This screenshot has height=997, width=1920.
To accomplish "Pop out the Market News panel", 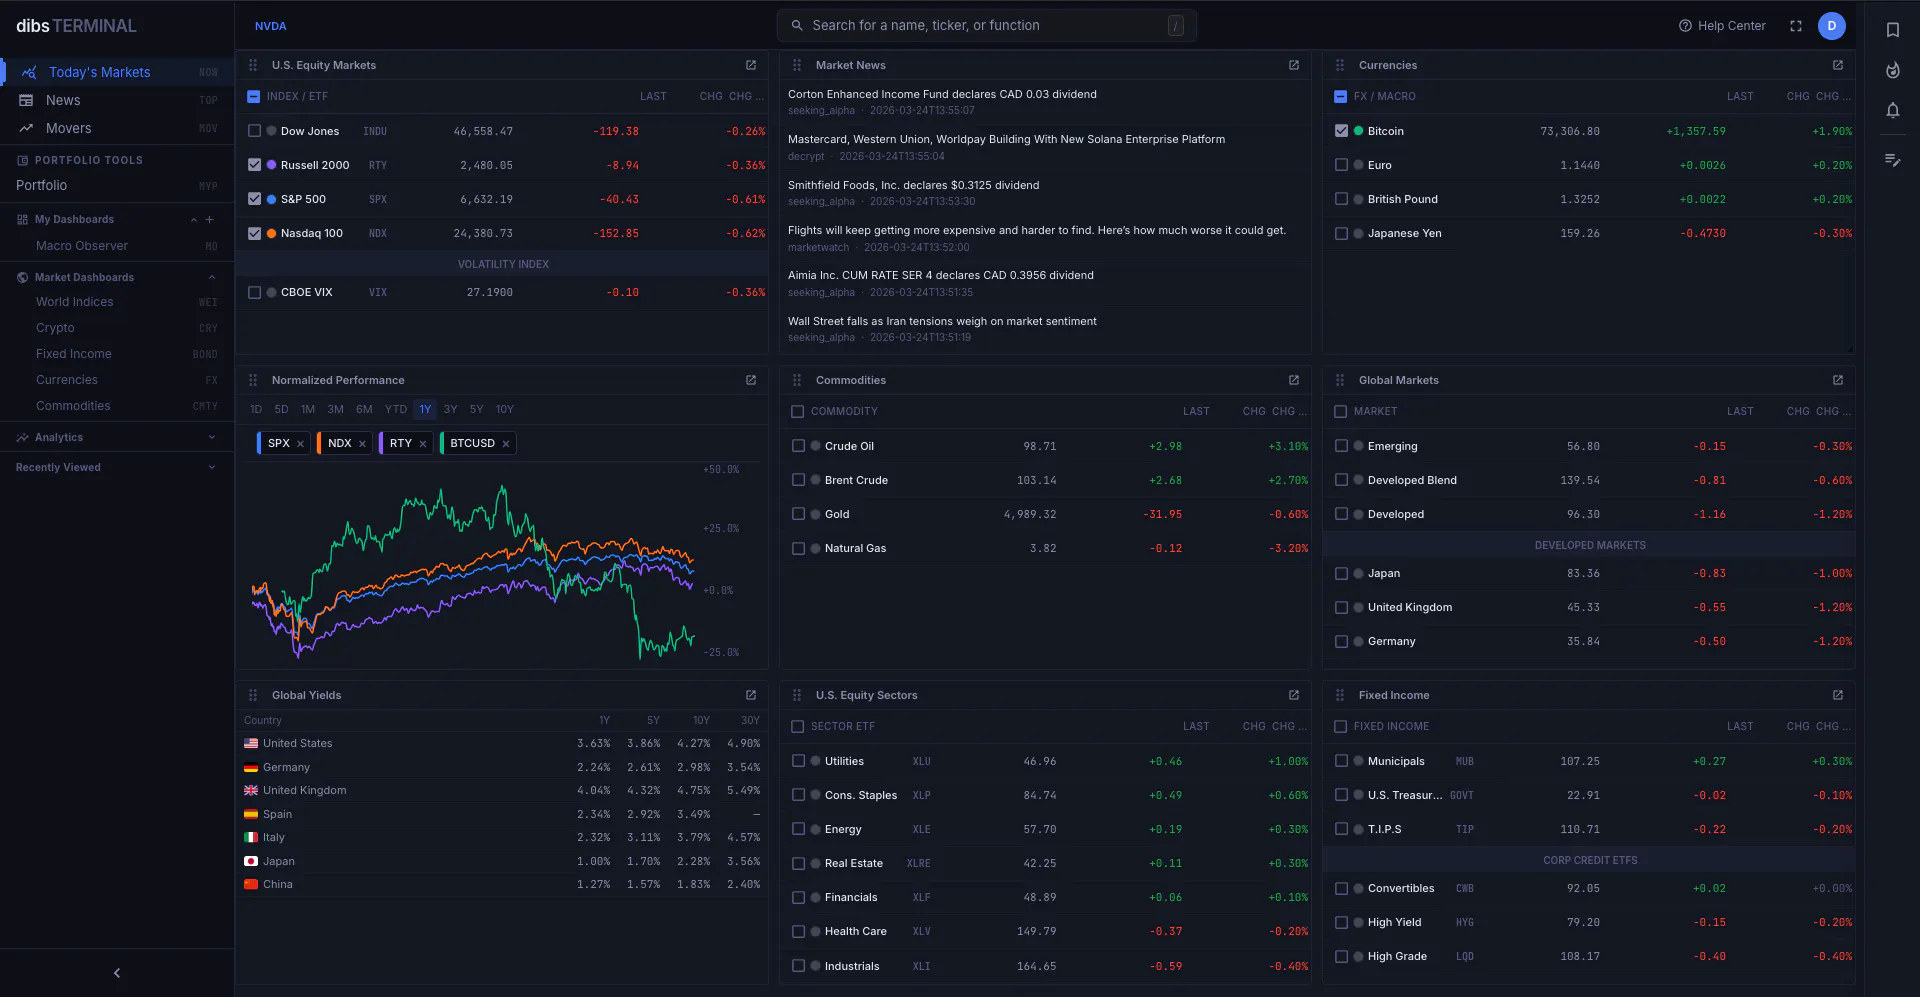I will tap(1293, 65).
